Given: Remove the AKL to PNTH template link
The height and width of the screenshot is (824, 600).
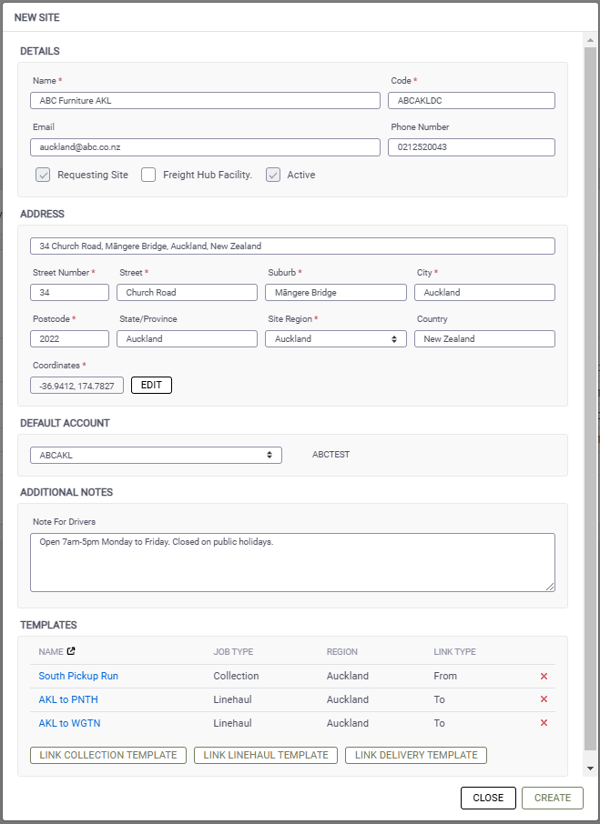Looking at the screenshot, I should [544, 699].
